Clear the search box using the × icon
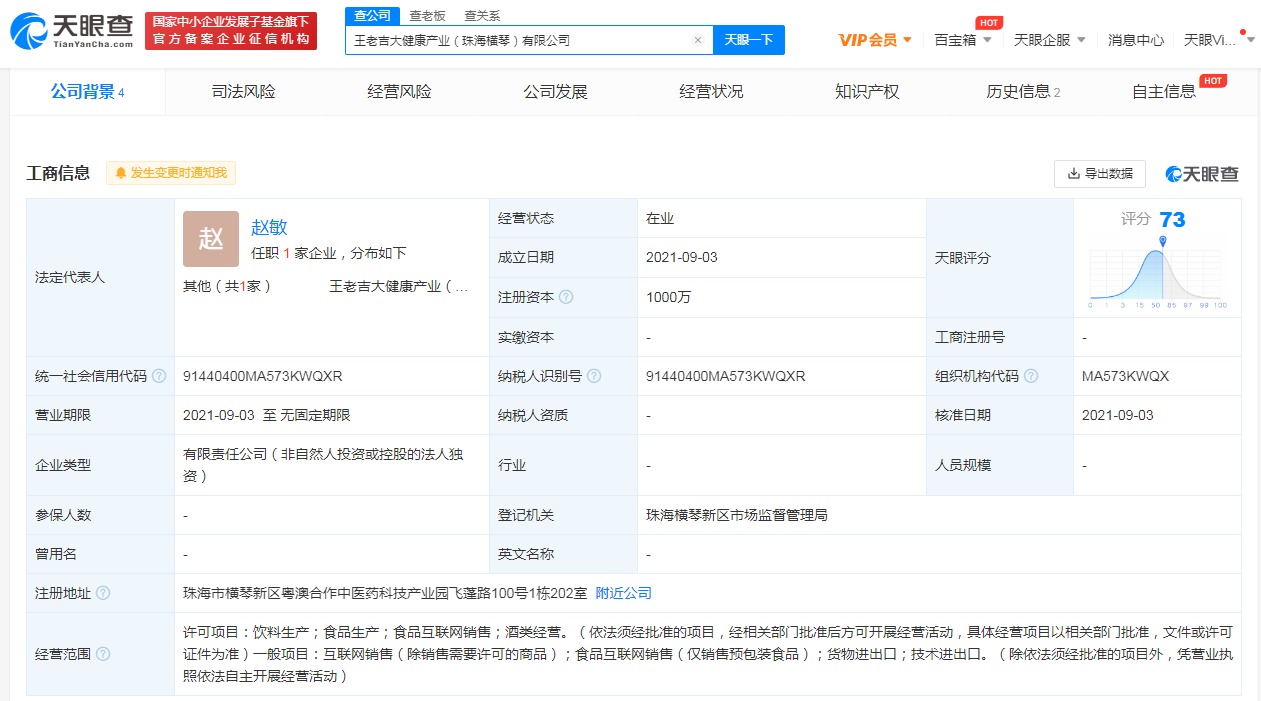Viewport: 1261px width, 701px height. (x=698, y=38)
